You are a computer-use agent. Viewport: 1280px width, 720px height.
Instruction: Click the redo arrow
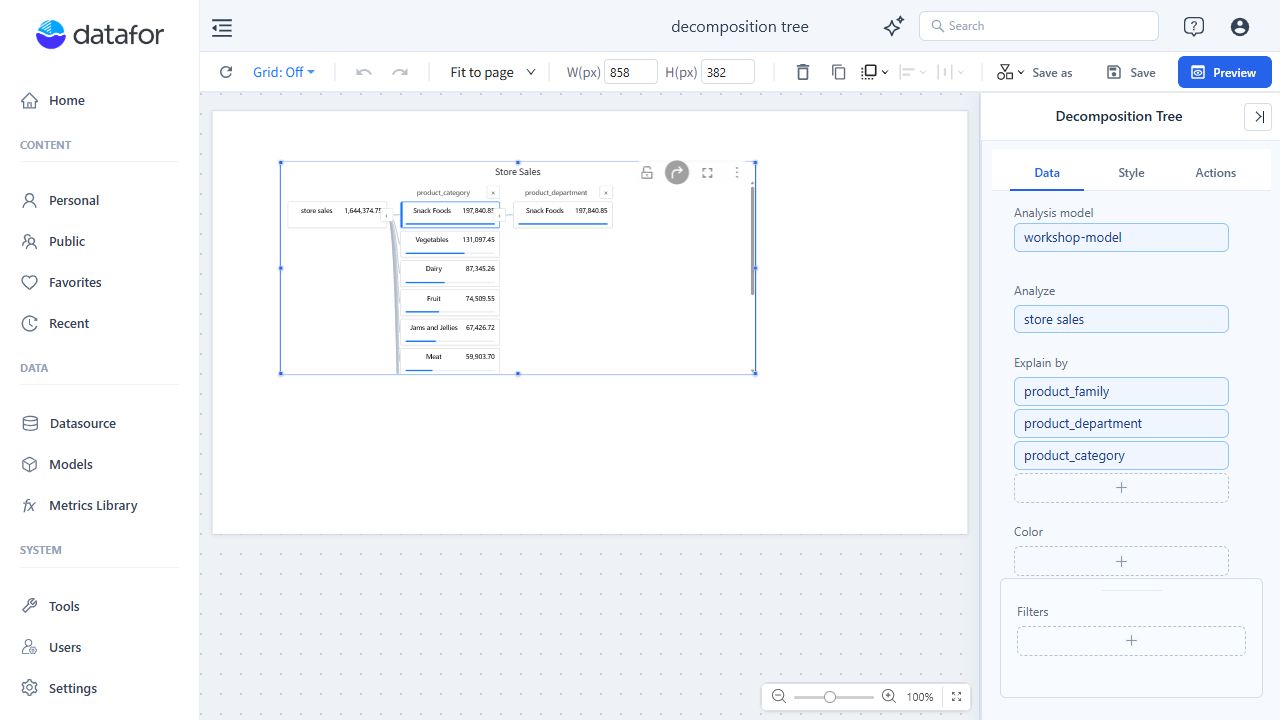[400, 72]
